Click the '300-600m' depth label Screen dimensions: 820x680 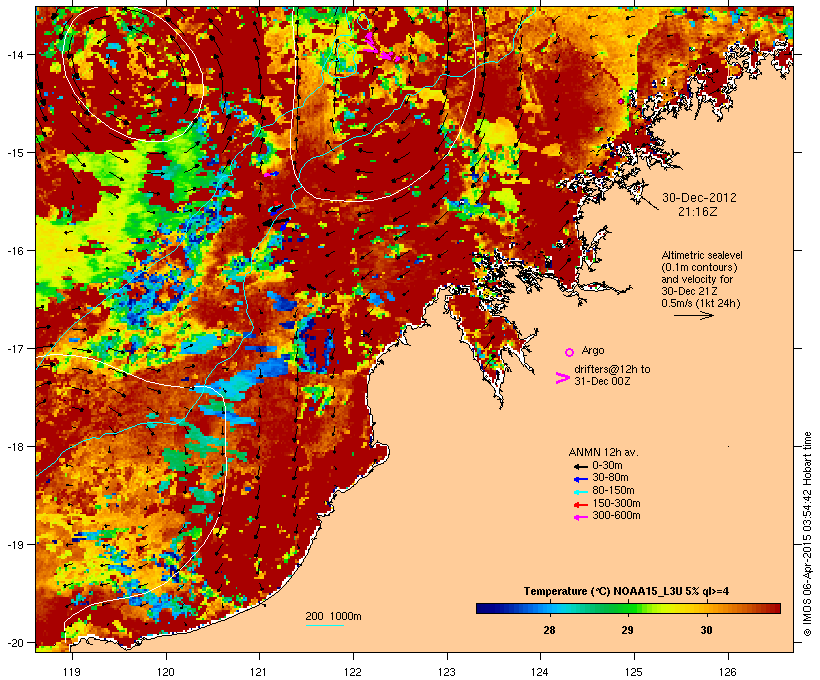point(616,516)
